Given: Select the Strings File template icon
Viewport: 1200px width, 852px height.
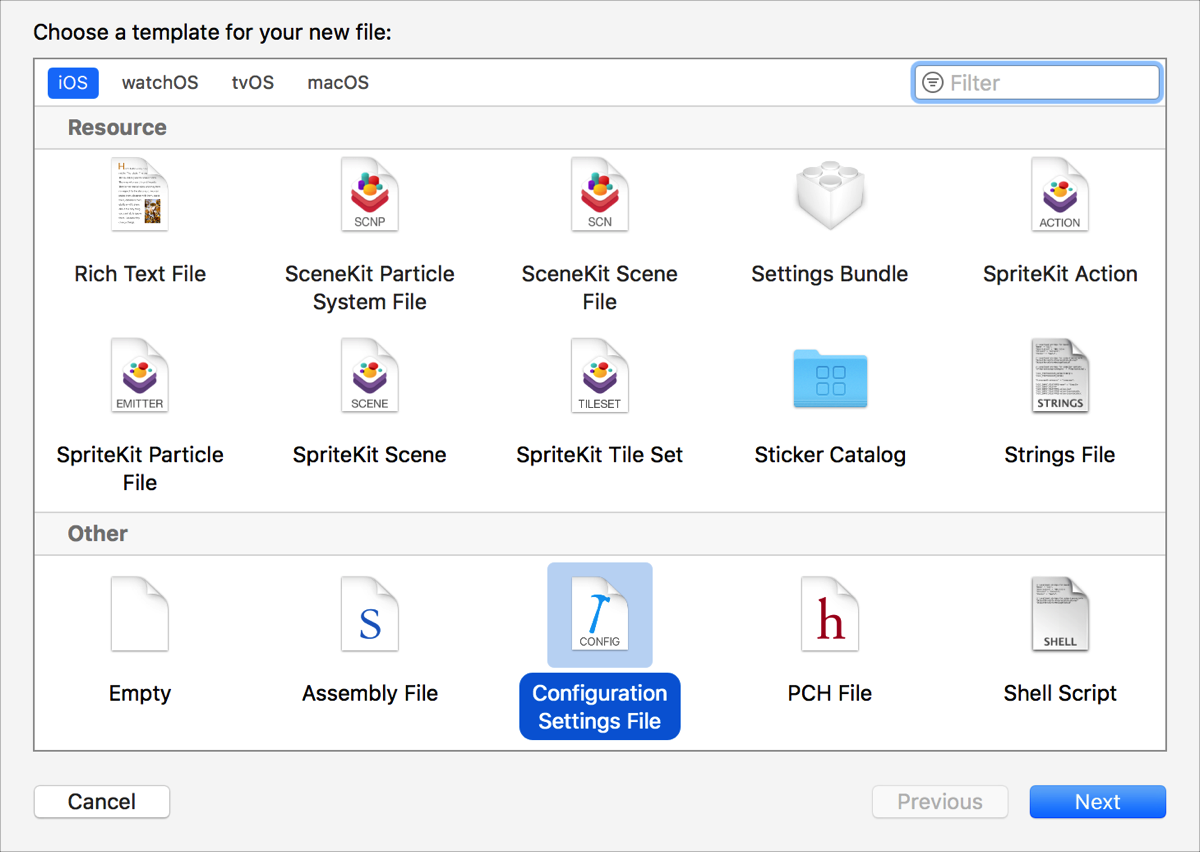Looking at the screenshot, I should tap(1060, 375).
